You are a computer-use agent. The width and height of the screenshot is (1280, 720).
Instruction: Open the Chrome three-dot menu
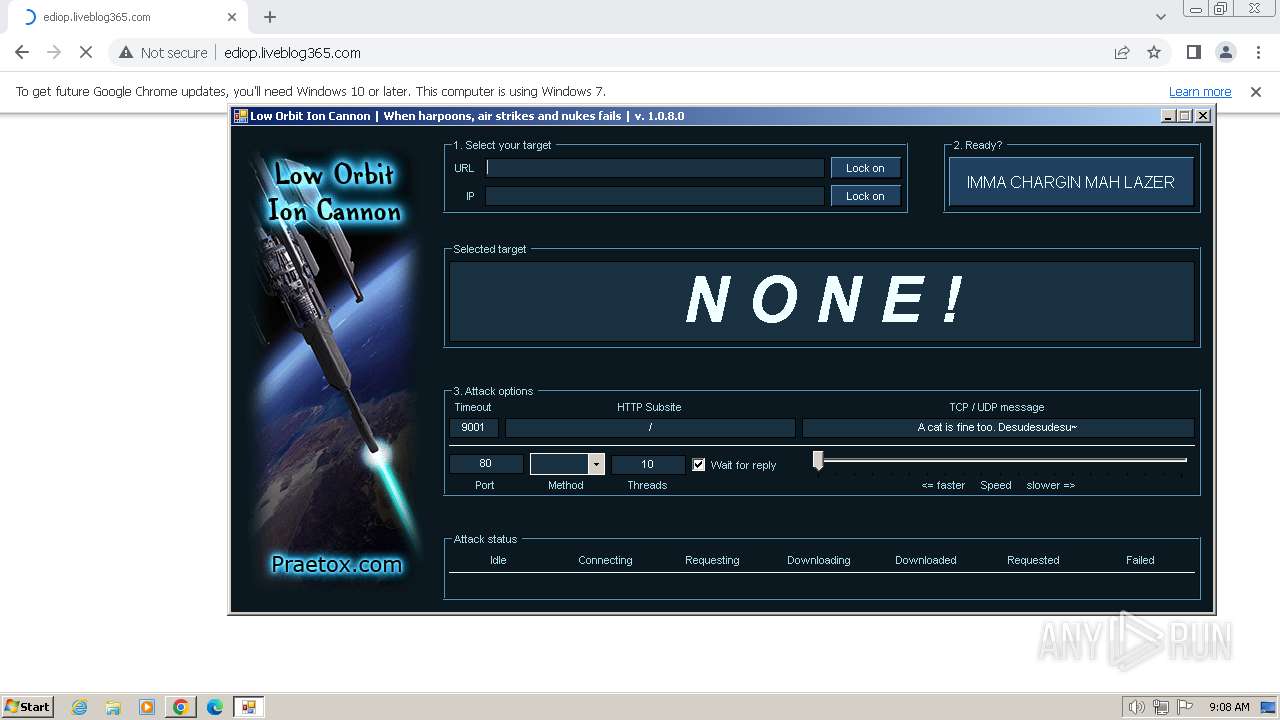pyautogui.click(x=1258, y=52)
